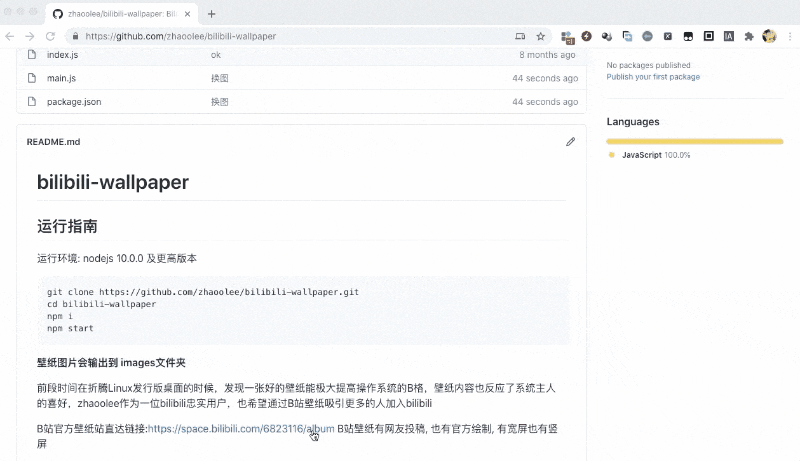Open the 换图 commit message on package.json row
The image size is (800, 461).
(219, 101)
